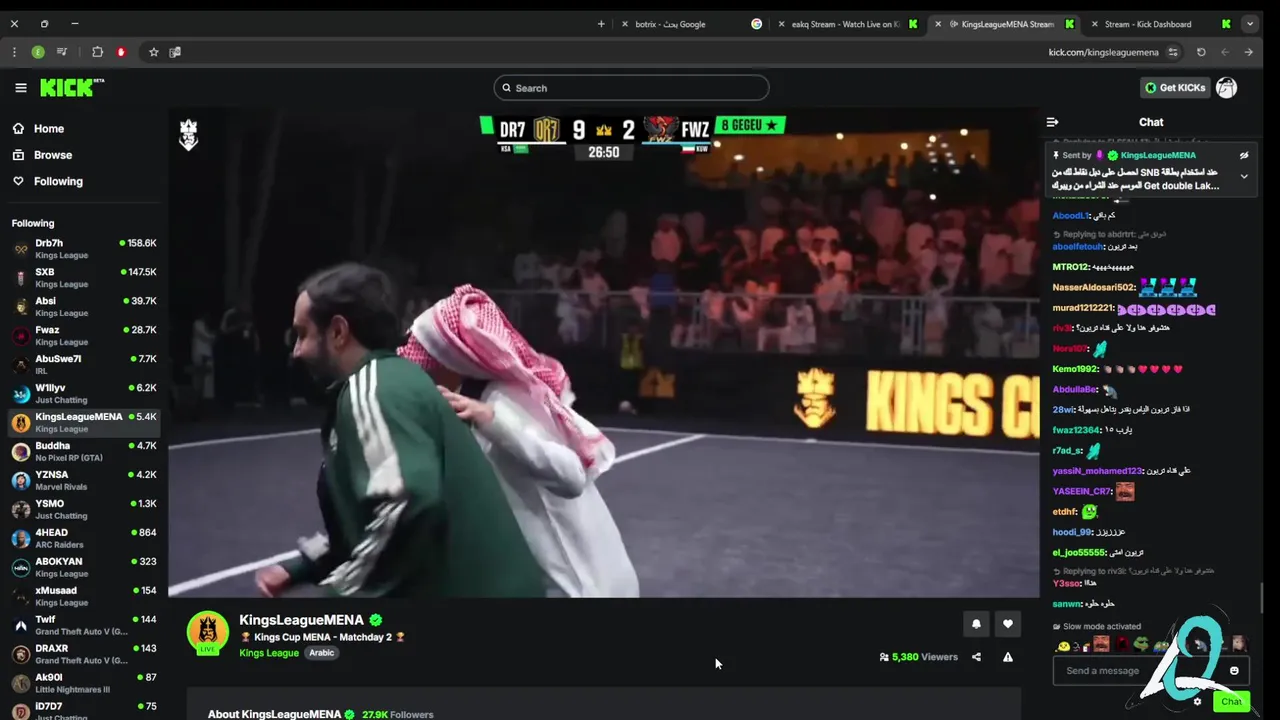Open ABOKYAN channel in Following list
The image size is (1280, 720).
84,568
